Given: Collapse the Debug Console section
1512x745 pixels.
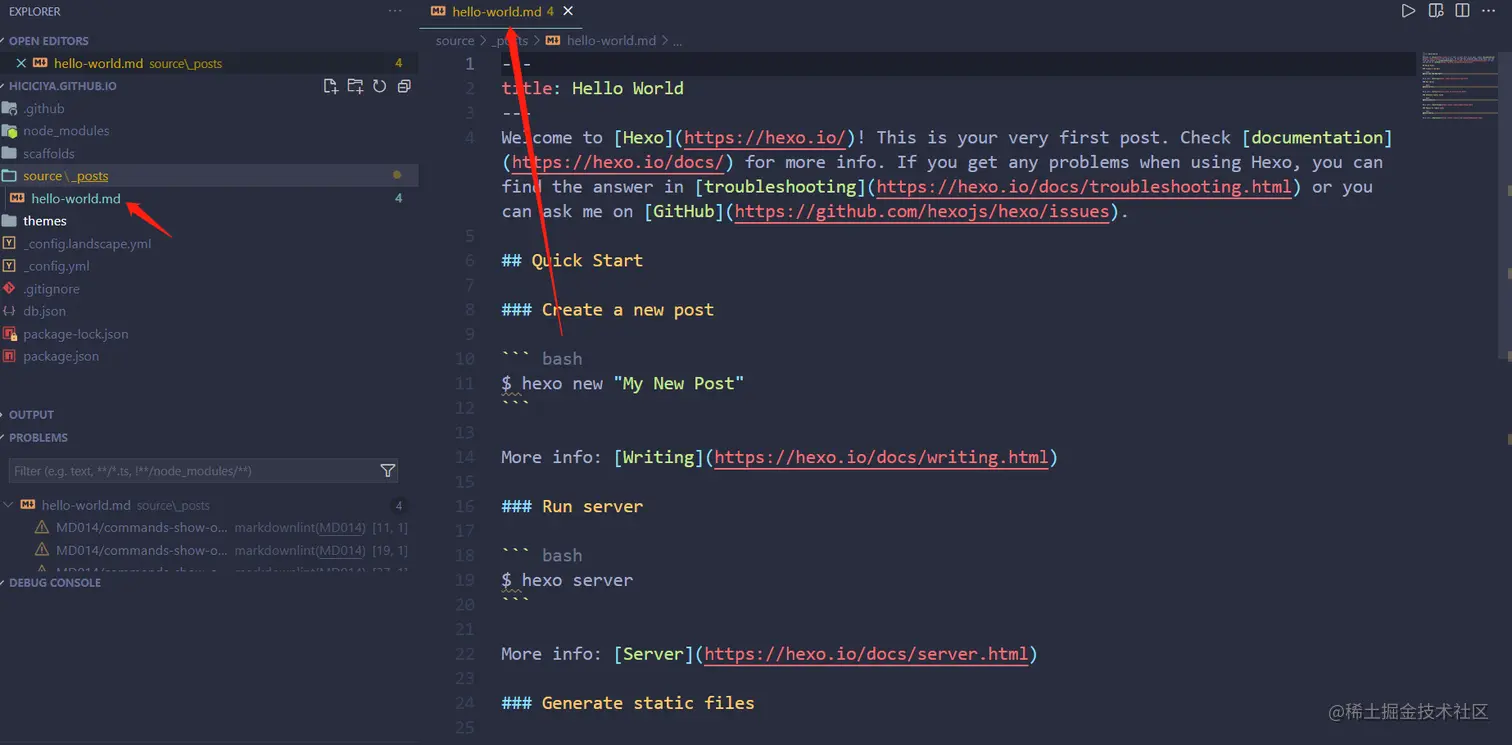Looking at the screenshot, I should coord(55,583).
